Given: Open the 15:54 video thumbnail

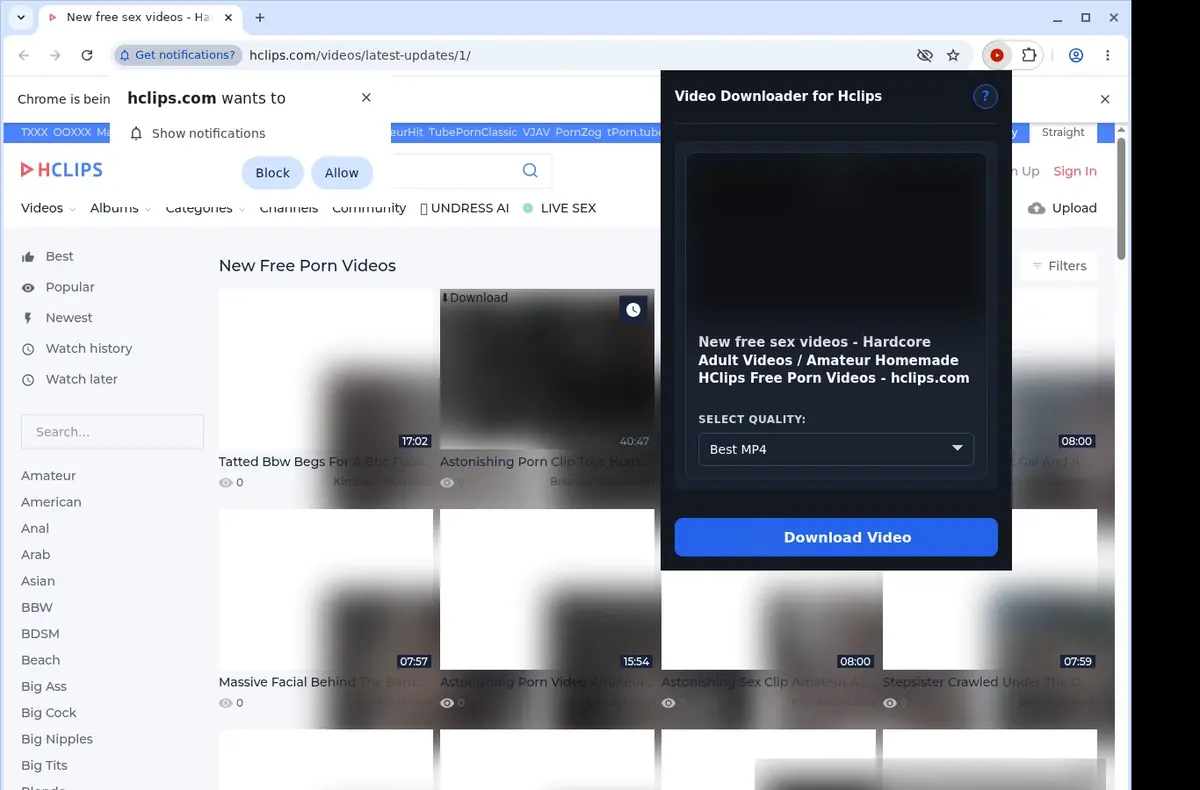Looking at the screenshot, I should click(x=547, y=589).
